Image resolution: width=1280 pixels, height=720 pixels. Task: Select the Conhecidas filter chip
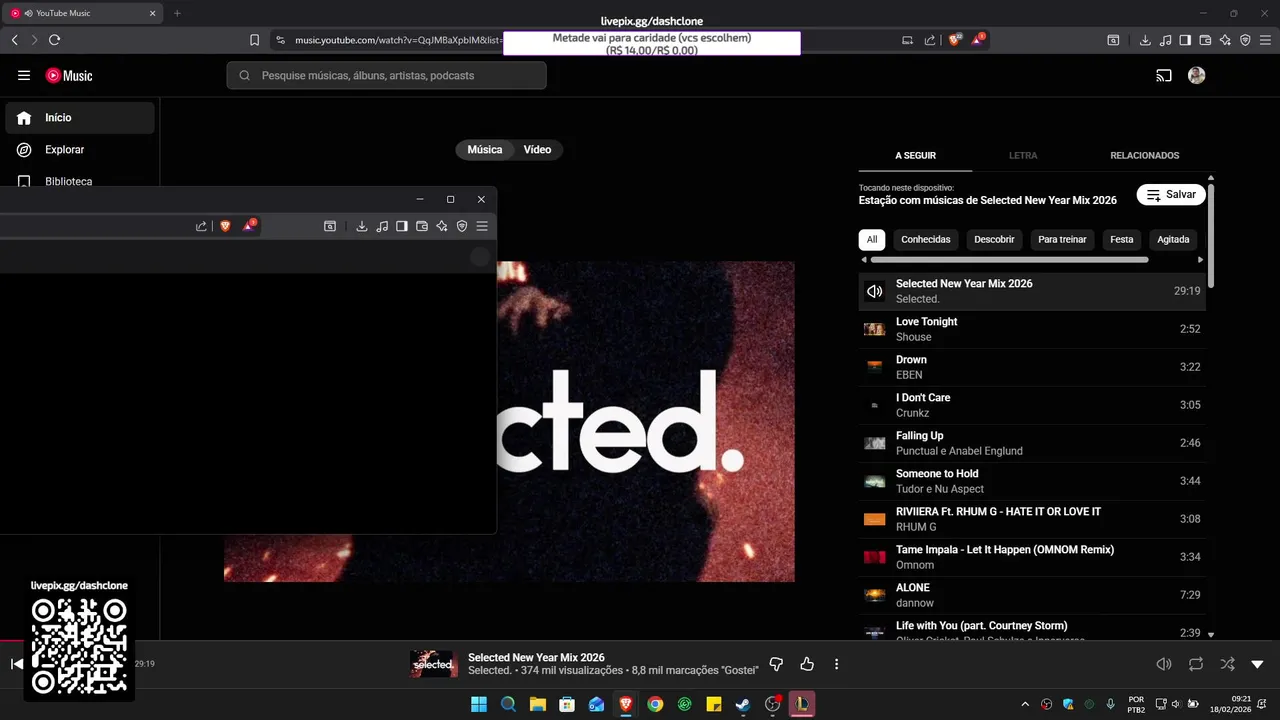tap(926, 240)
